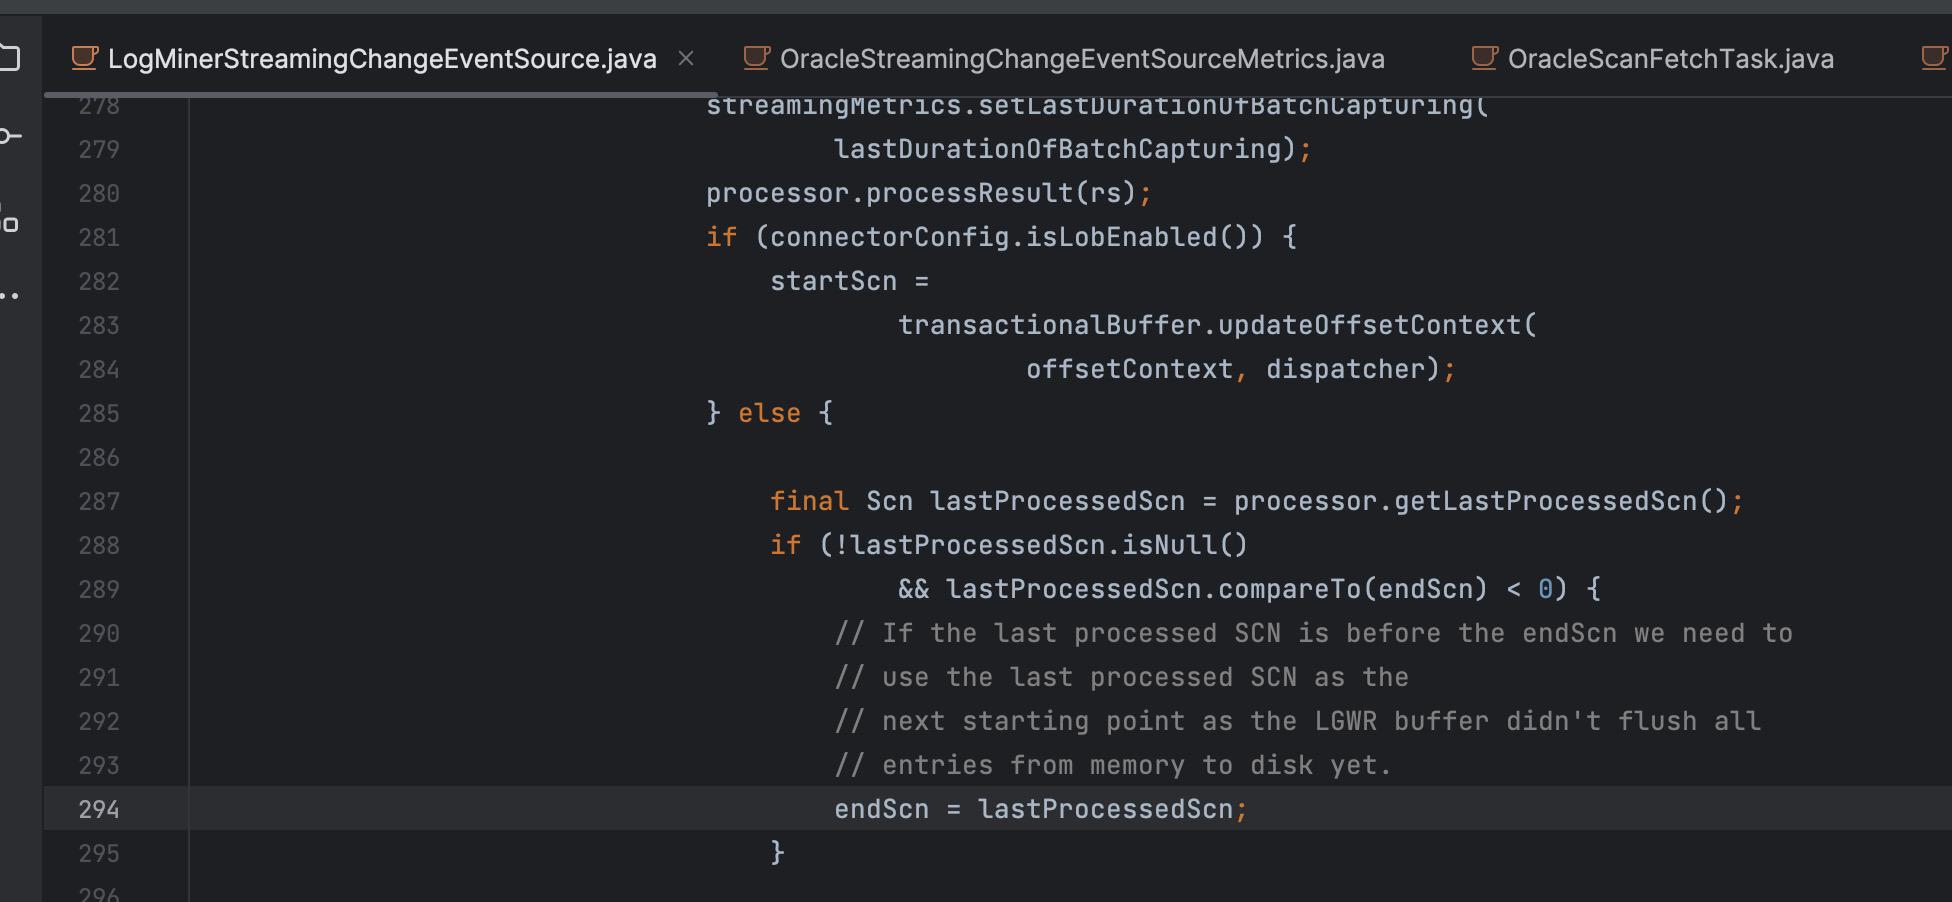Open OracleScanFetchTask.java tab
This screenshot has width=1952, height=902.
point(1670,59)
